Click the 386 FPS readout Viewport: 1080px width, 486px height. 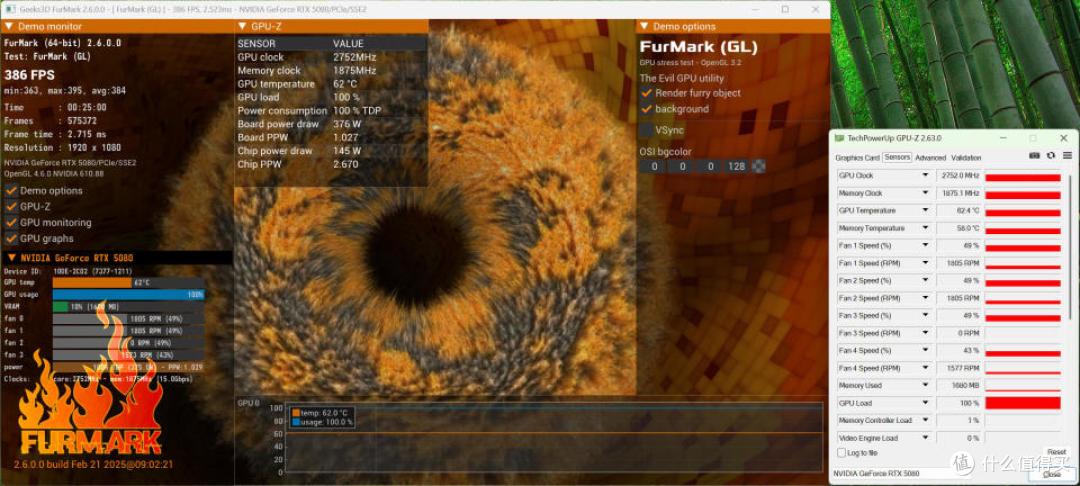click(29, 75)
